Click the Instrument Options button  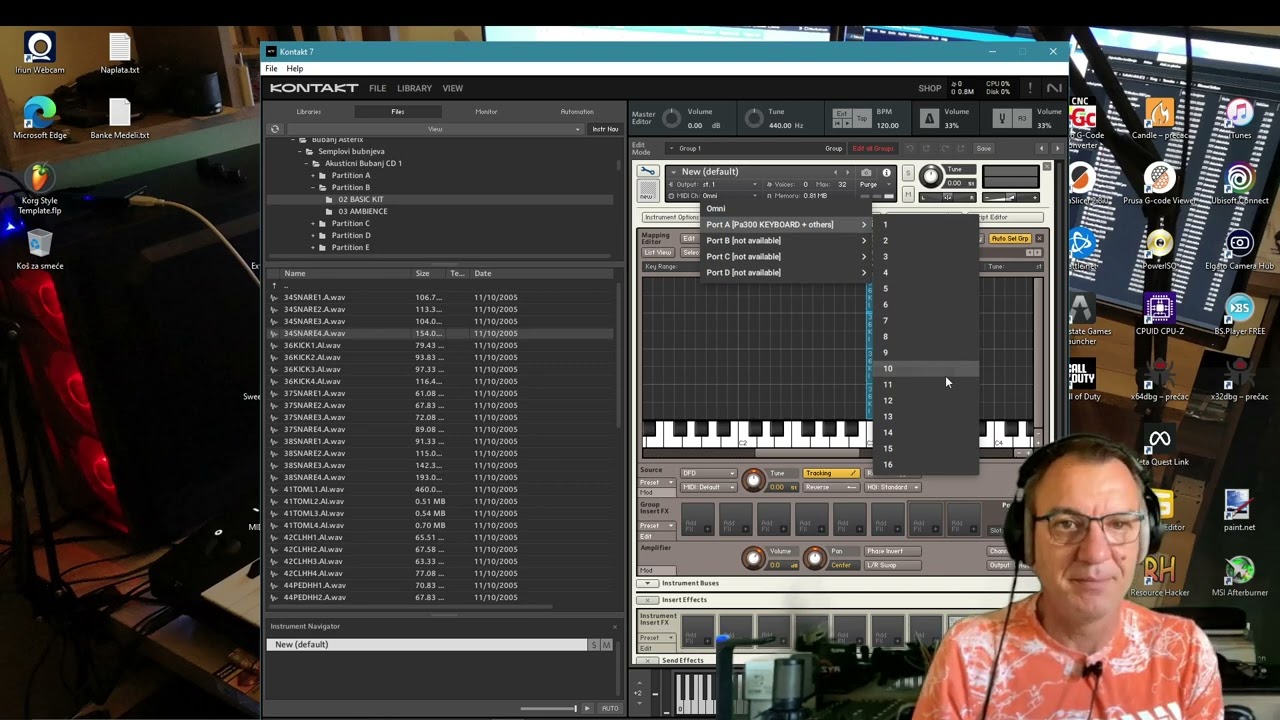tap(672, 217)
